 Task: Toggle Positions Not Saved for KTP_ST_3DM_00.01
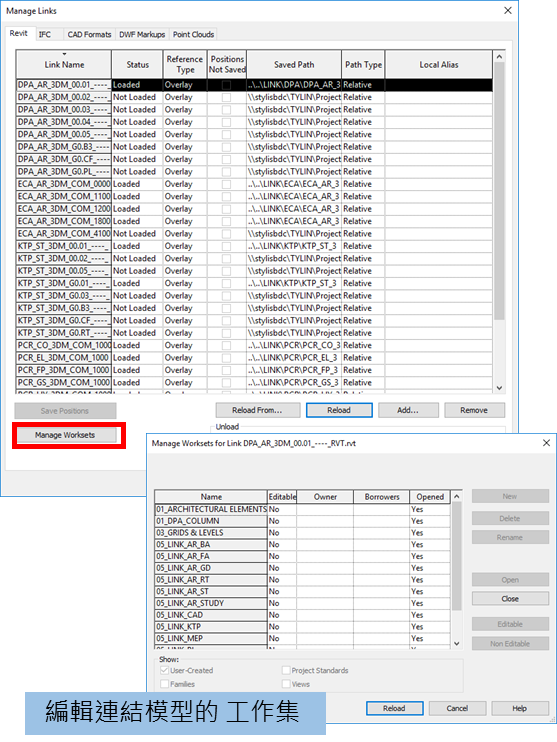227,246
